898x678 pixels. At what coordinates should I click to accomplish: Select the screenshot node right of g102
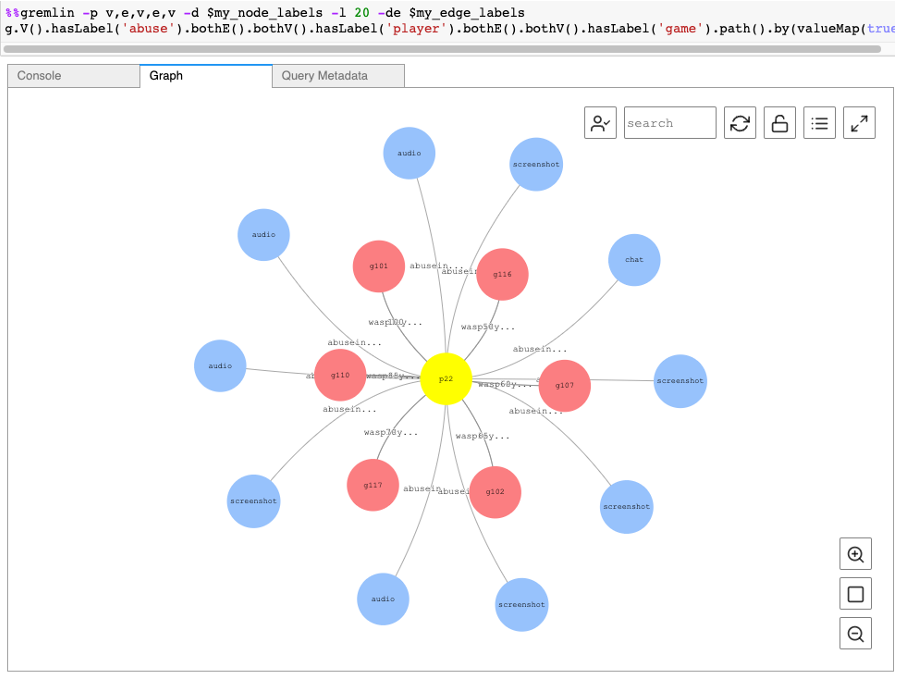(x=627, y=507)
